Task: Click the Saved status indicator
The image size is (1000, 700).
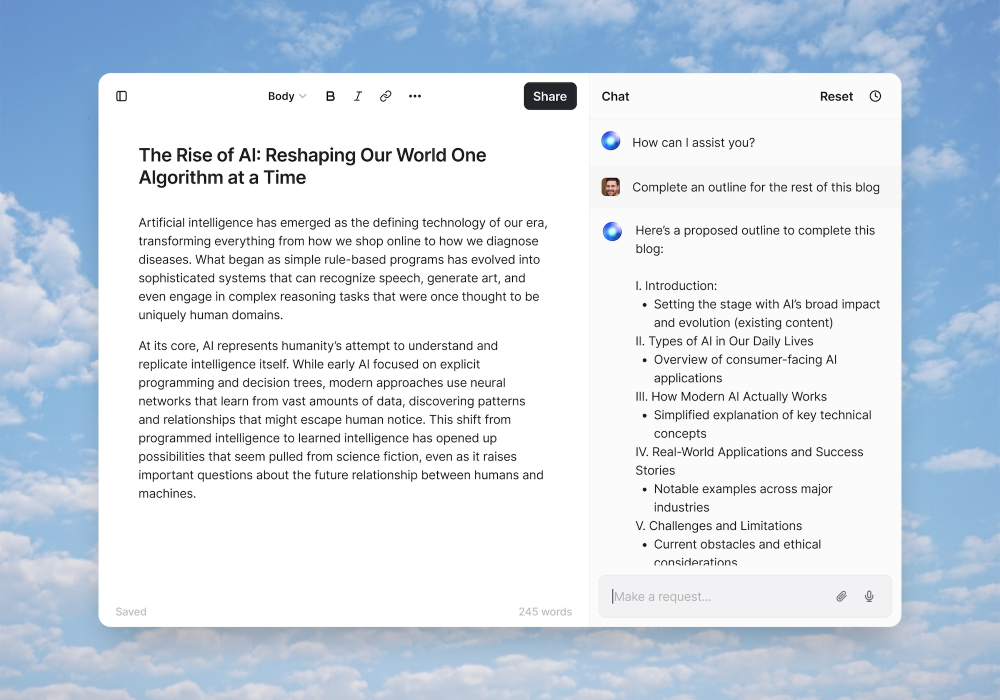Action: coord(131,611)
